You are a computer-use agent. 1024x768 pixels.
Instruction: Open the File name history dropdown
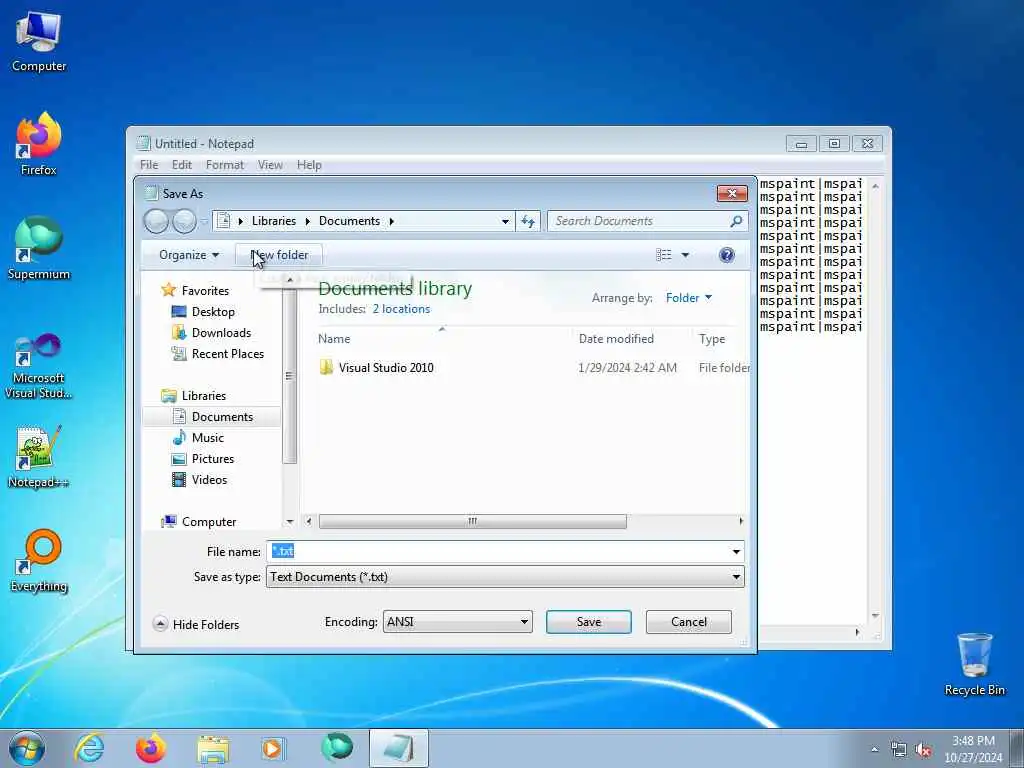tap(736, 552)
